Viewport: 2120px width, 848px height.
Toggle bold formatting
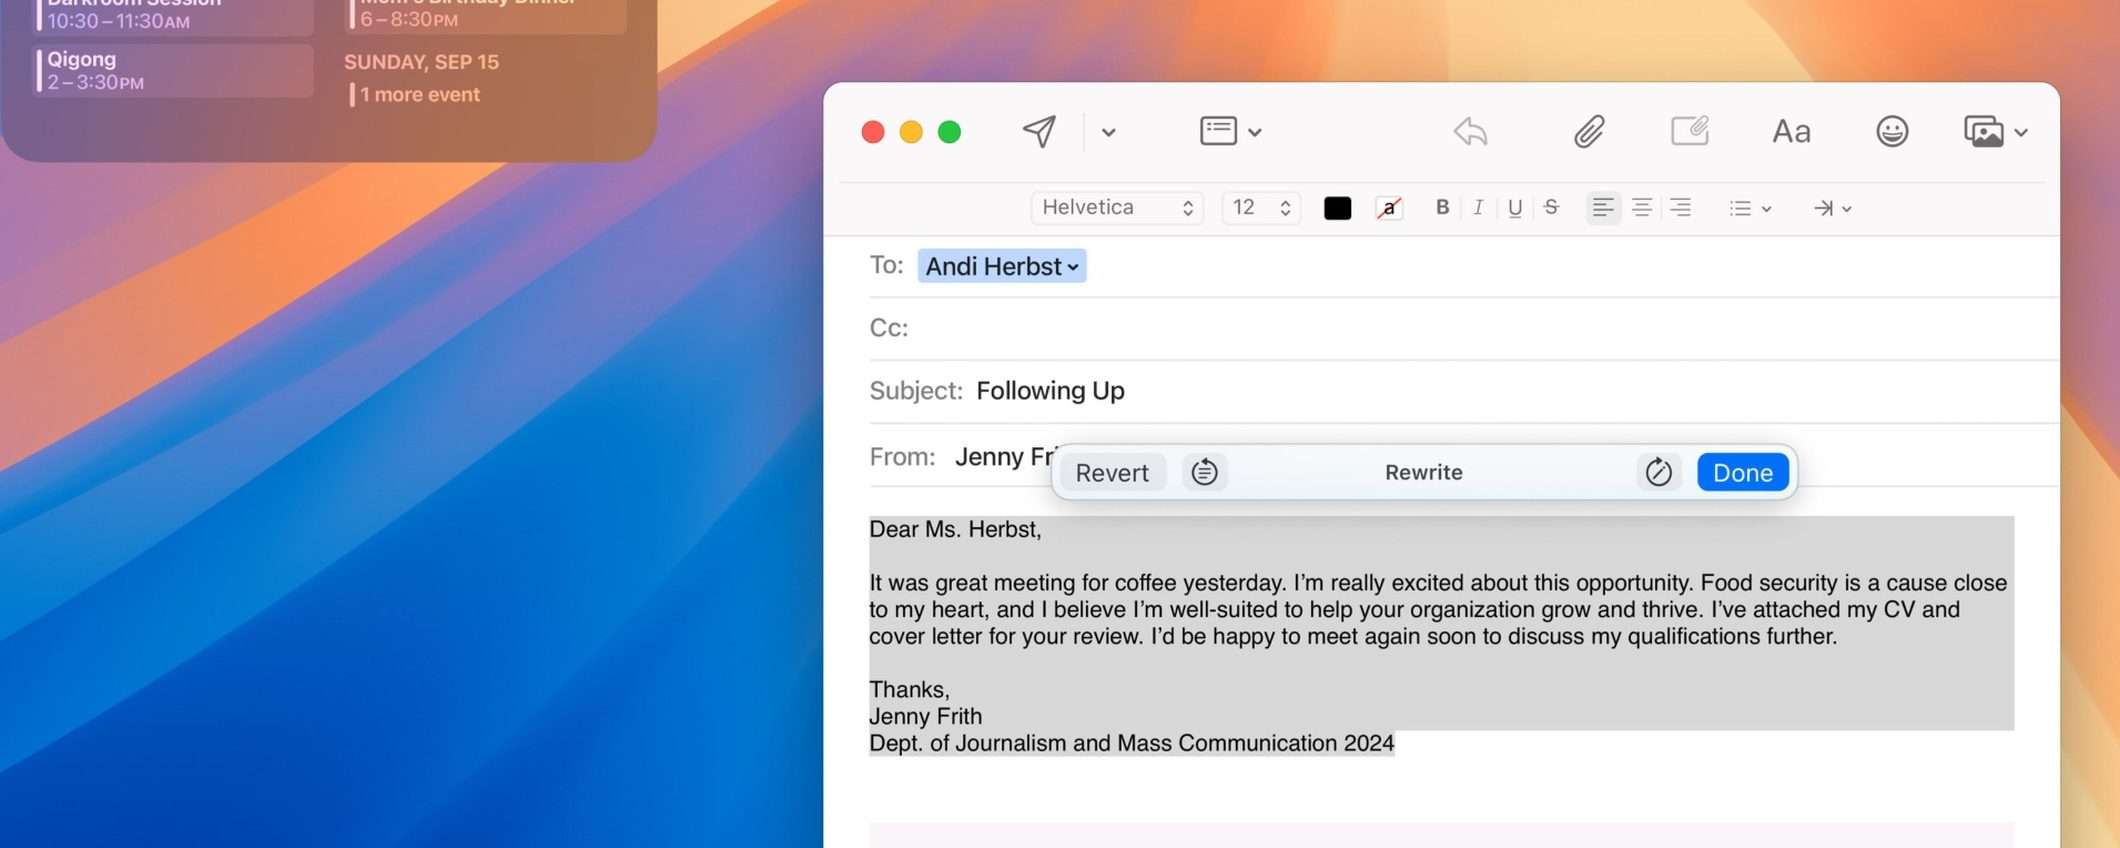(1442, 207)
